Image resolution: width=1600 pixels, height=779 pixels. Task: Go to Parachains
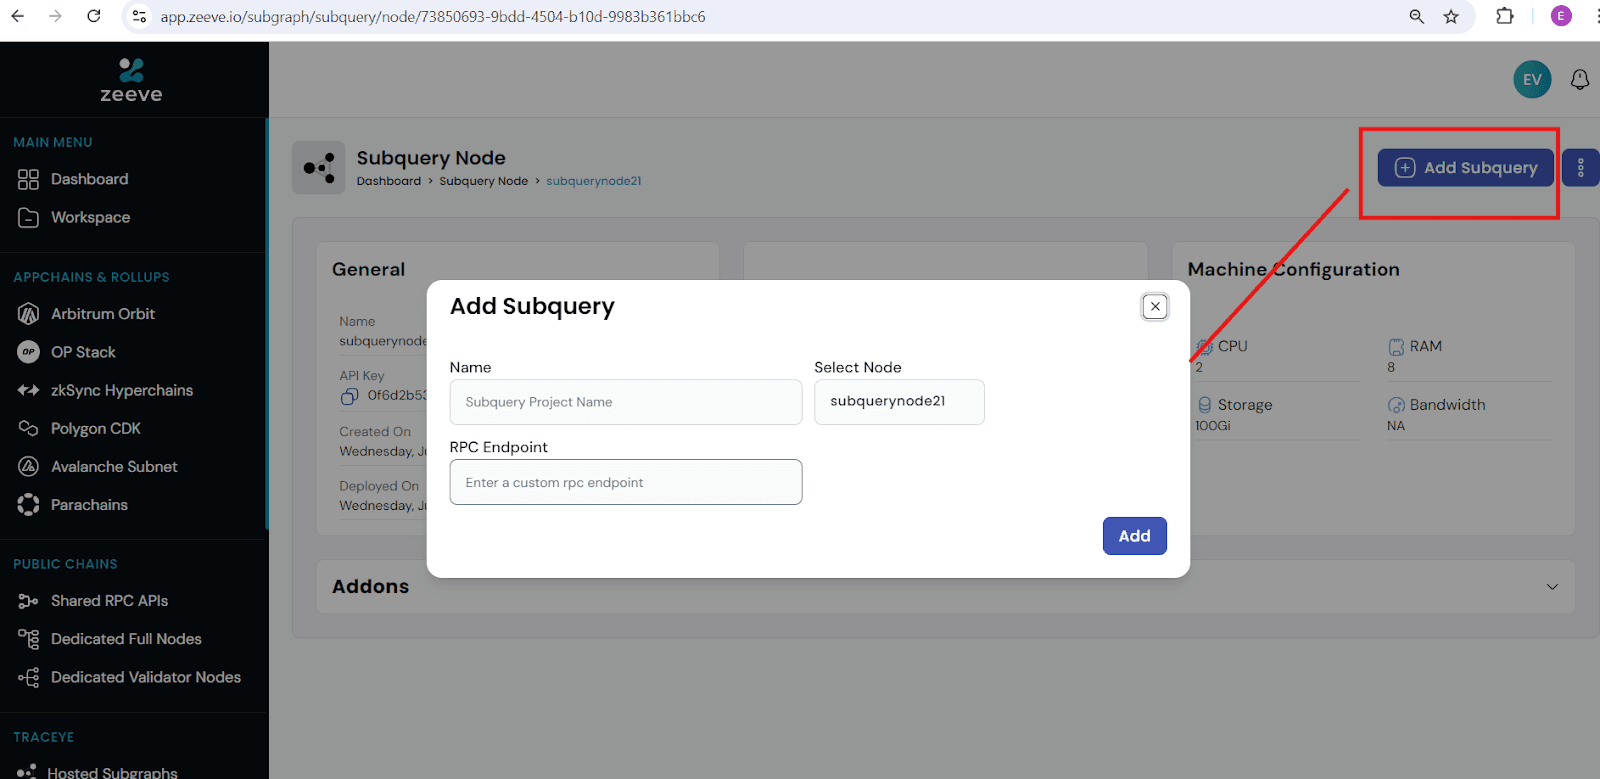click(89, 505)
